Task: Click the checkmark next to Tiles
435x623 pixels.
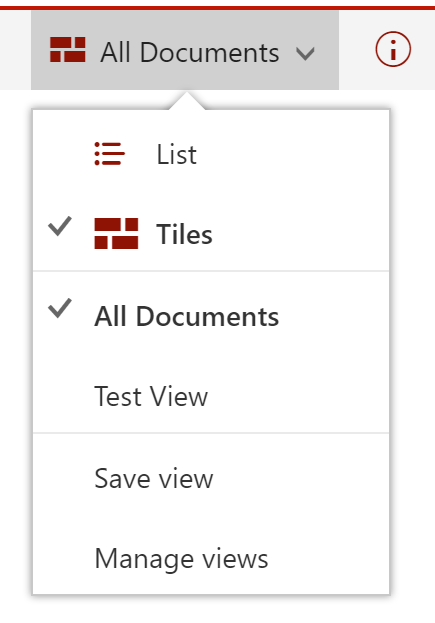Action: click(60, 226)
